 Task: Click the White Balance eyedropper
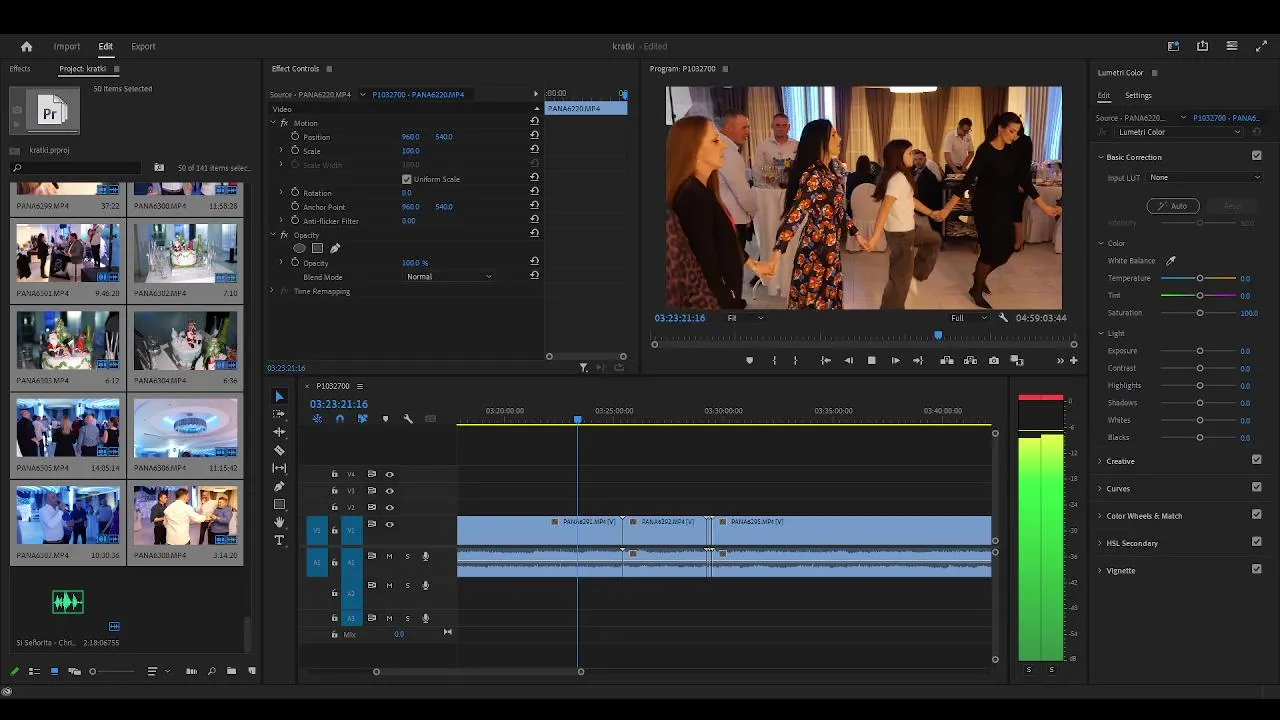click(1171, 261)
